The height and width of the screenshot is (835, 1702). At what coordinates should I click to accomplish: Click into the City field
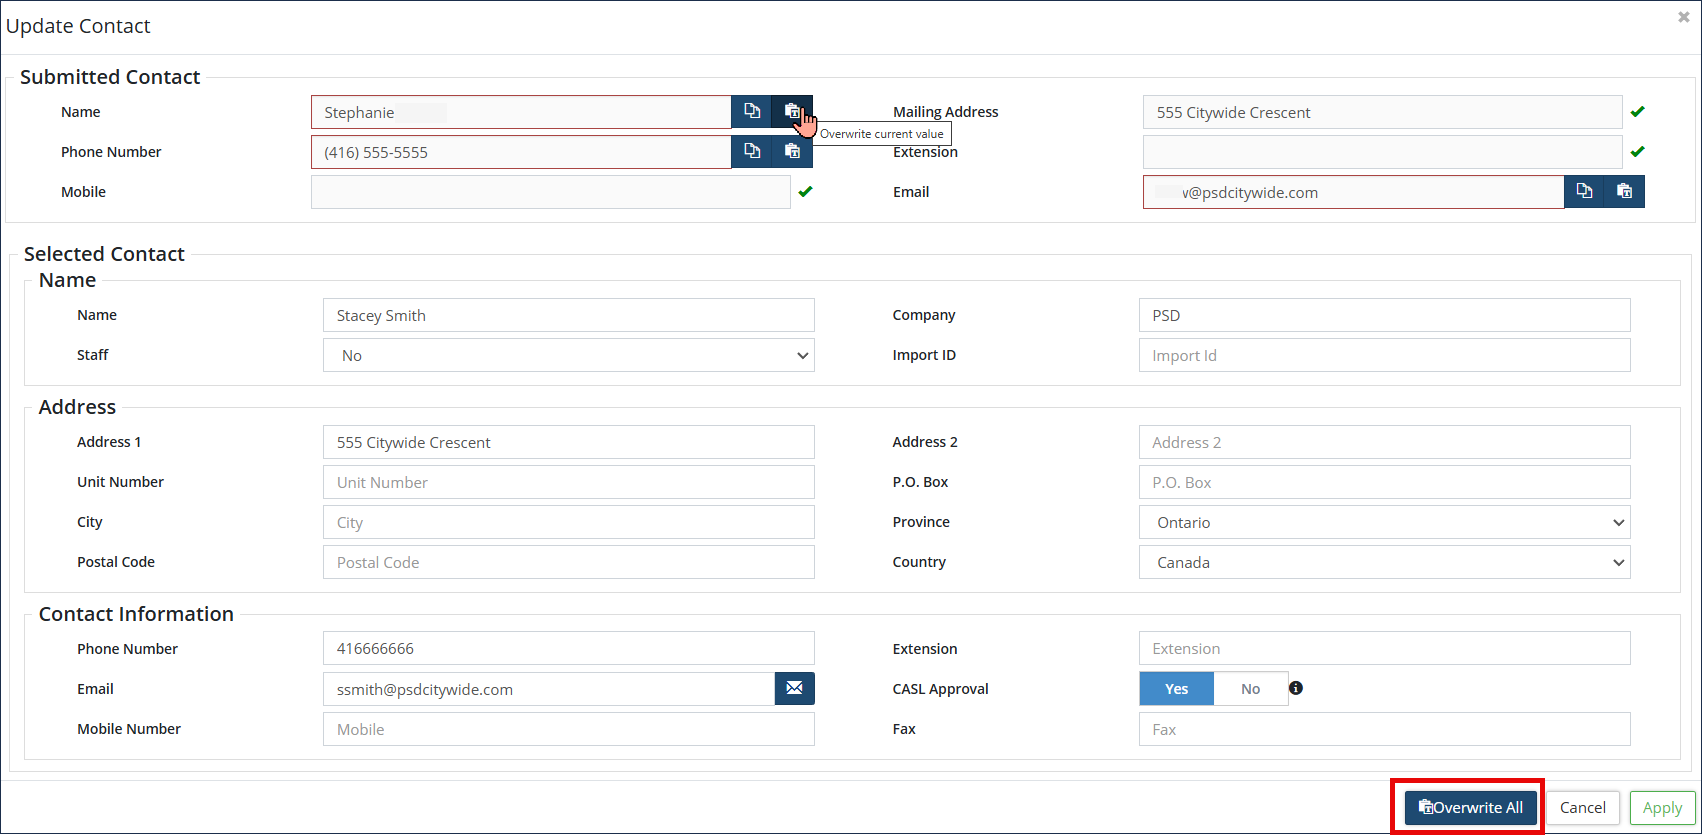(569, 522)
